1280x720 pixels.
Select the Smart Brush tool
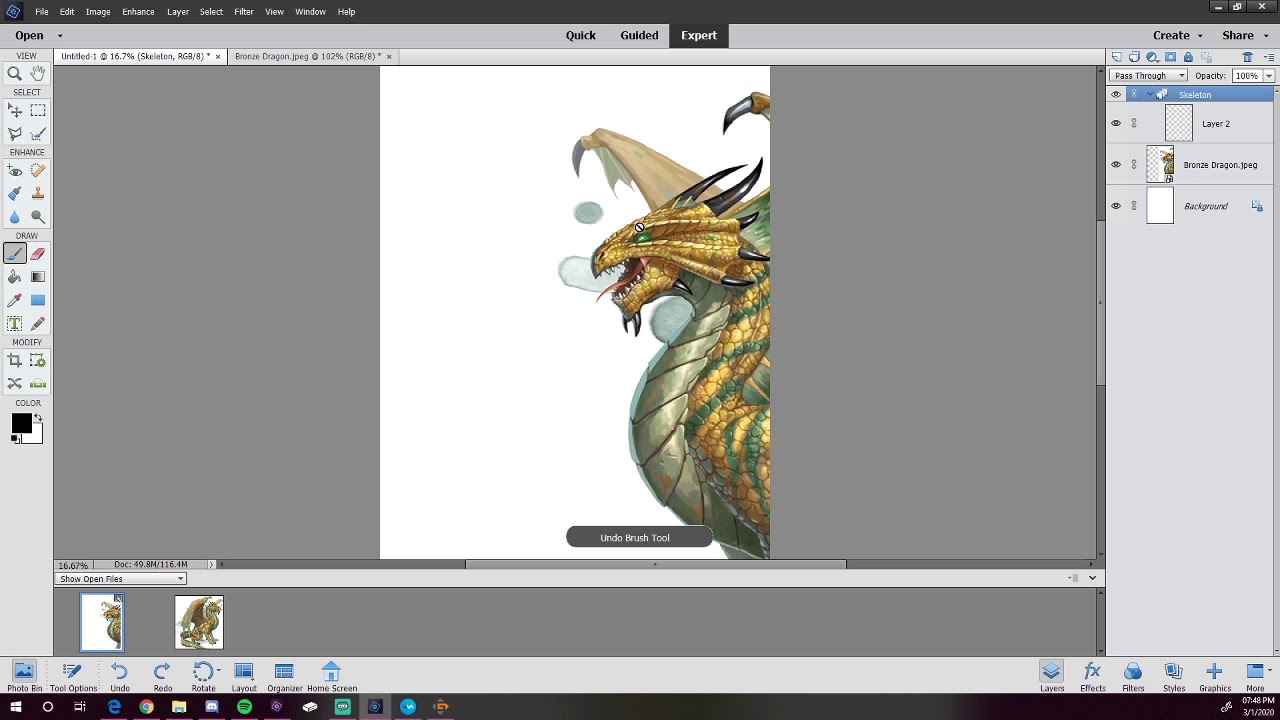15,194
